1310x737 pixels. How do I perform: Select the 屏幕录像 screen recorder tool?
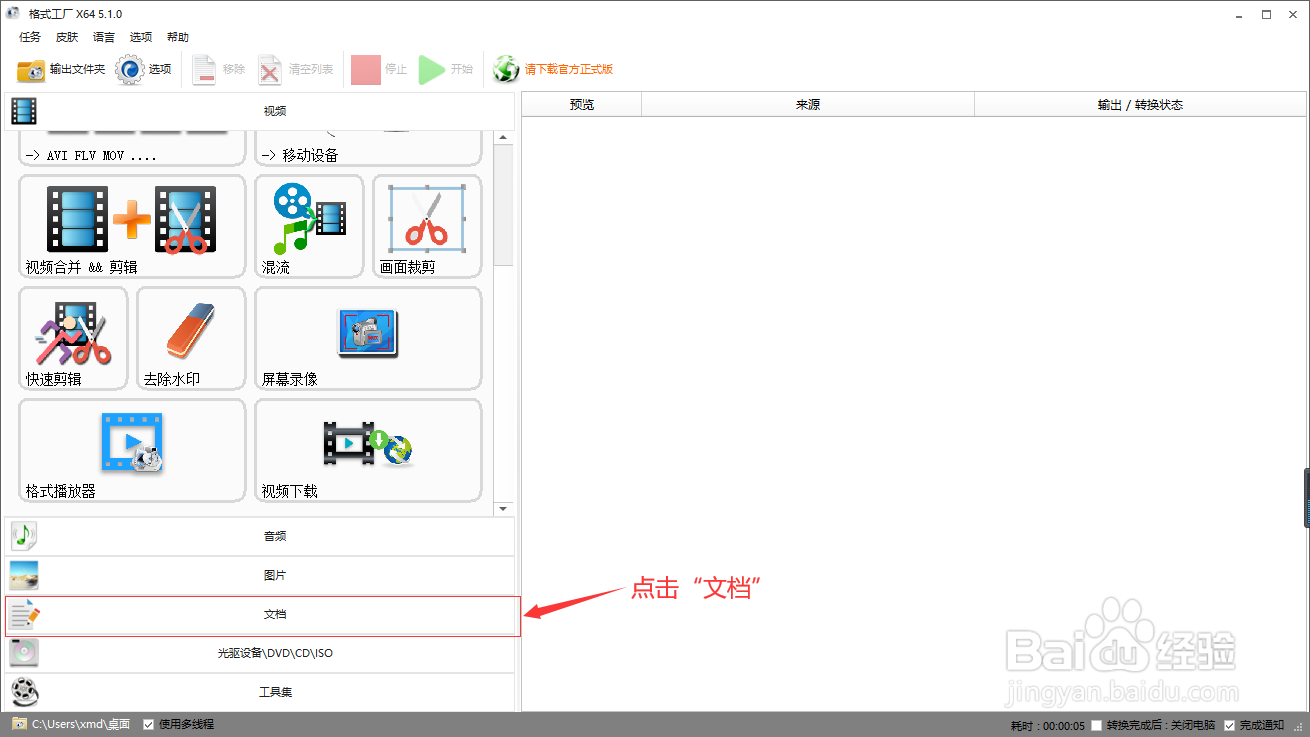click(x=368, y=338)
